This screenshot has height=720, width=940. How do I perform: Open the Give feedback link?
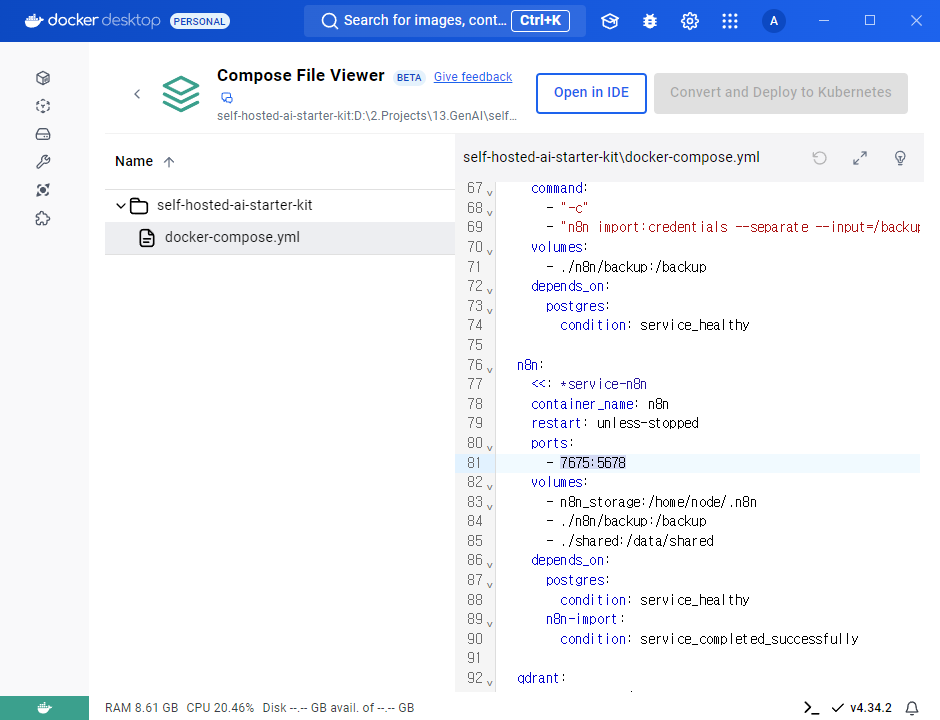pyautogui.click(x=473, y=77)
